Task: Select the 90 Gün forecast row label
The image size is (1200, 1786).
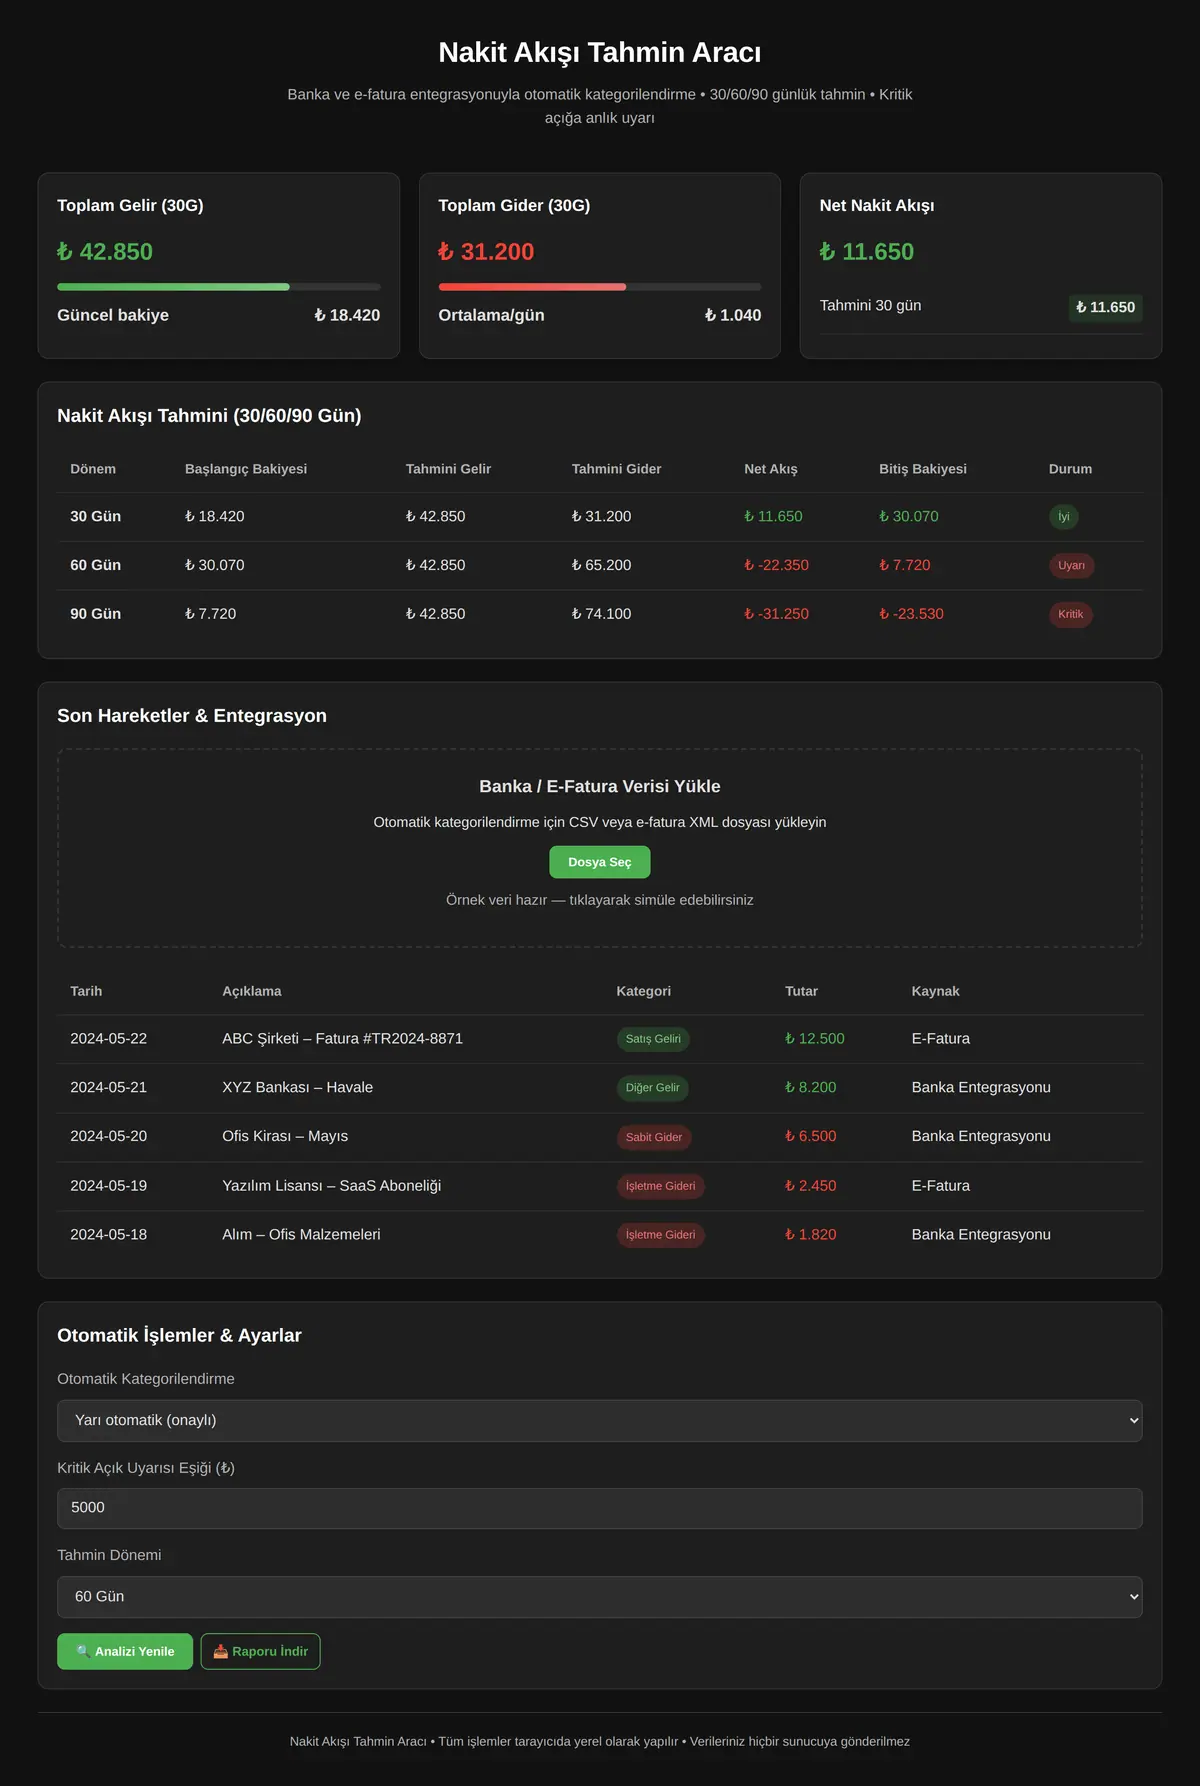Action: 95,614
